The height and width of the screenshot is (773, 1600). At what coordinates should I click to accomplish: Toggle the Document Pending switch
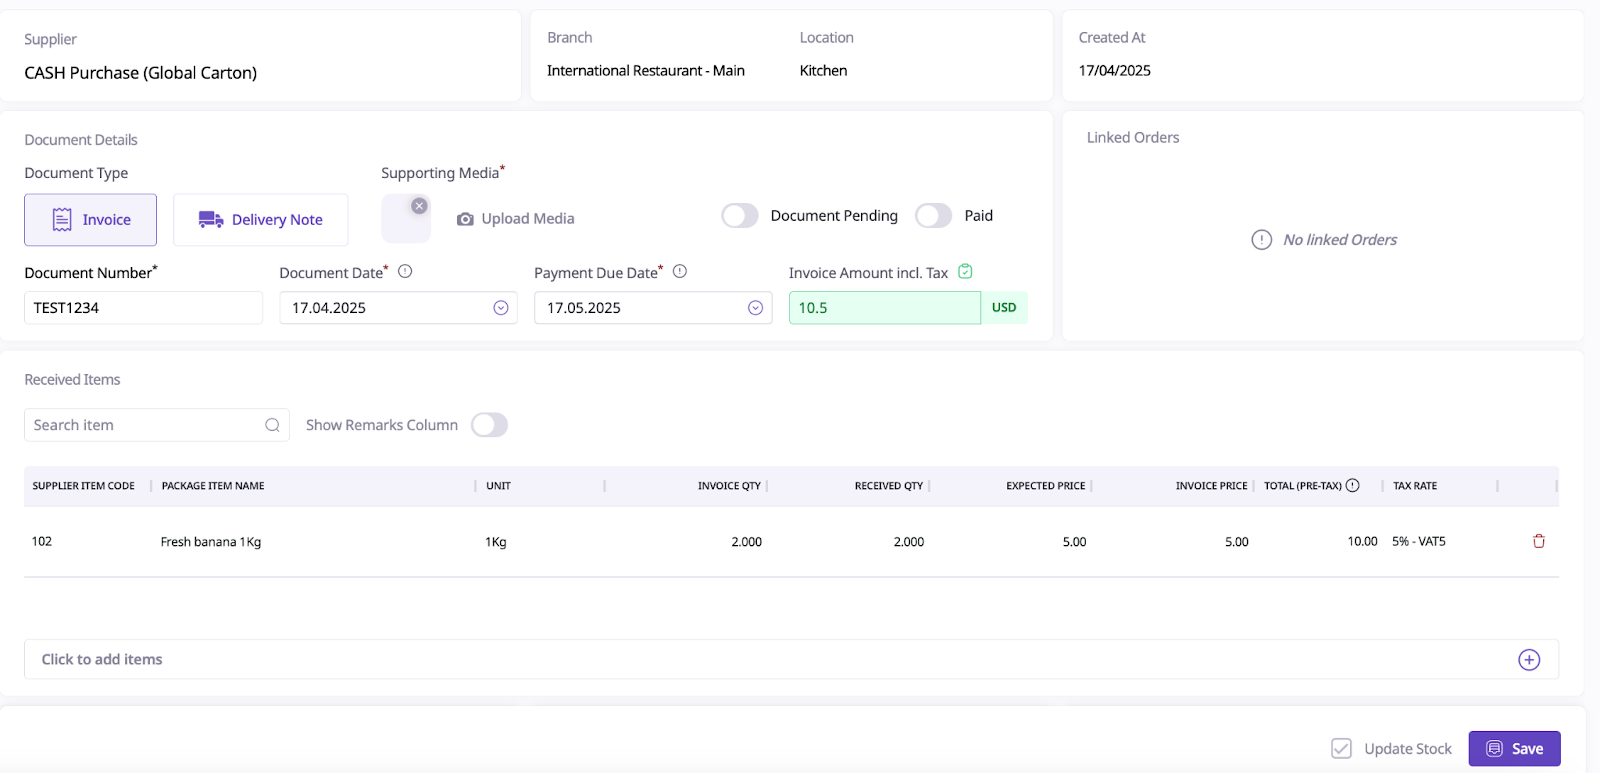pos(740,216)
